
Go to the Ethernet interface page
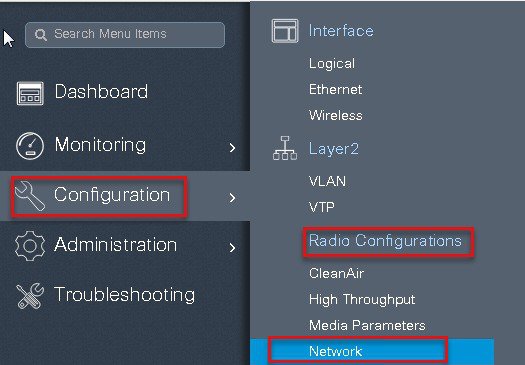pos(335,89)
